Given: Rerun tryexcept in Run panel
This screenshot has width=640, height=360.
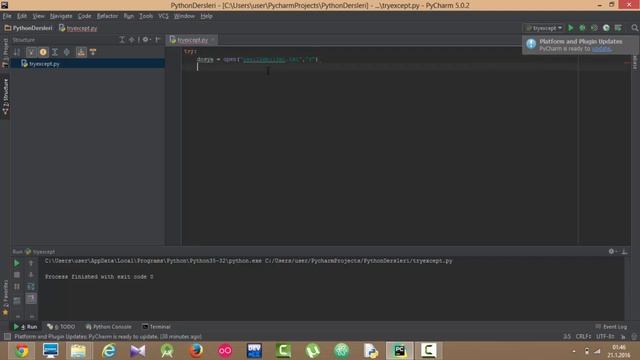Looking at the screenshot, I should click(x=17, y=263).
